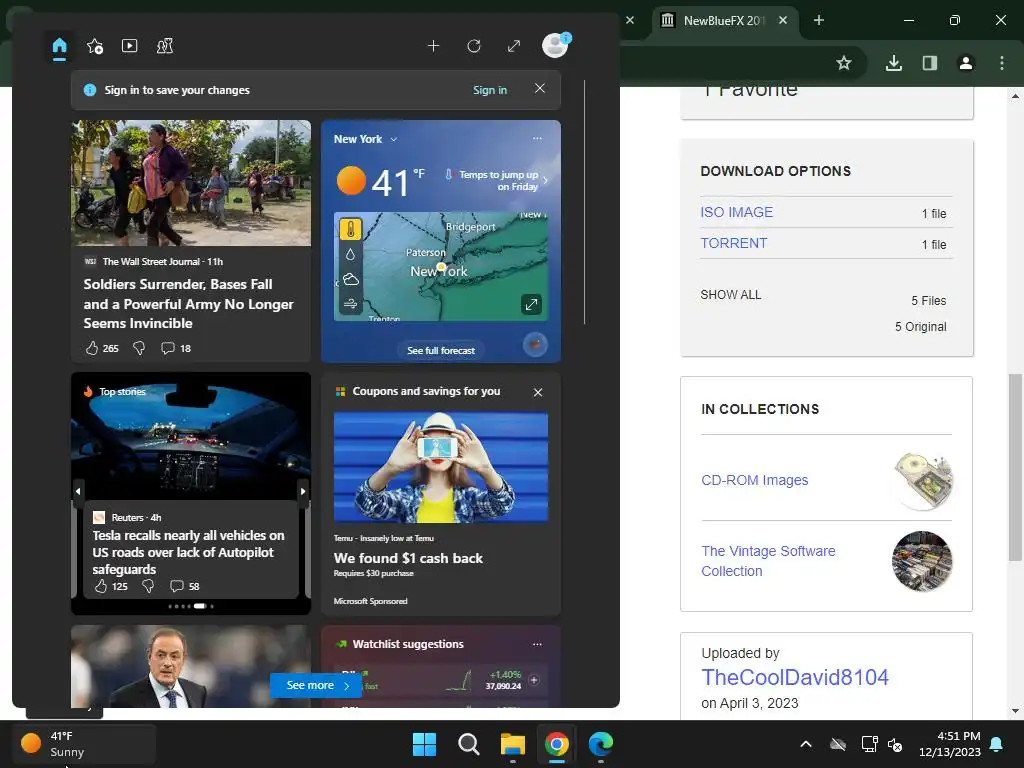Open Watchlist suggestions more options
1024x768 pixels.
point(537,644)
